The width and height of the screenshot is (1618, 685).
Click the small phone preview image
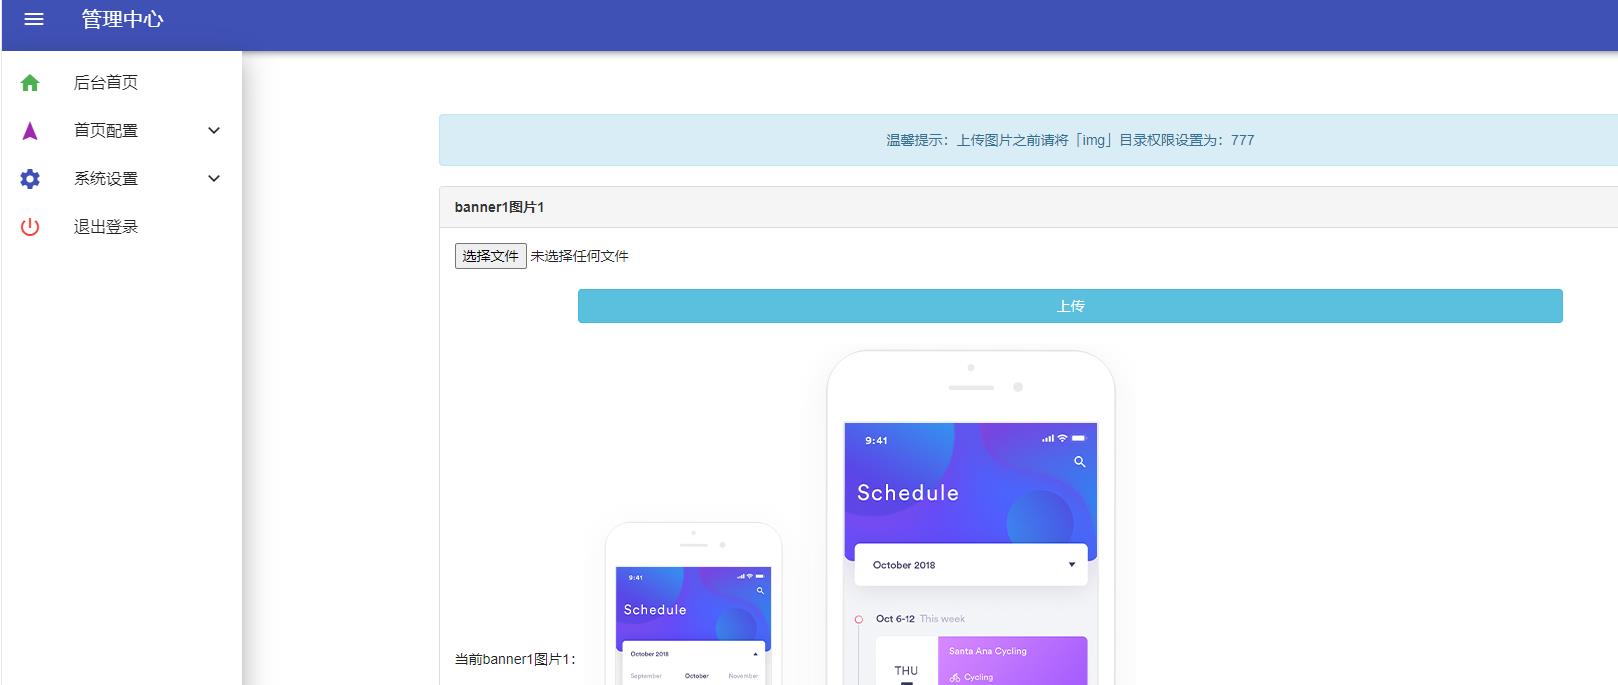[693, 605]
